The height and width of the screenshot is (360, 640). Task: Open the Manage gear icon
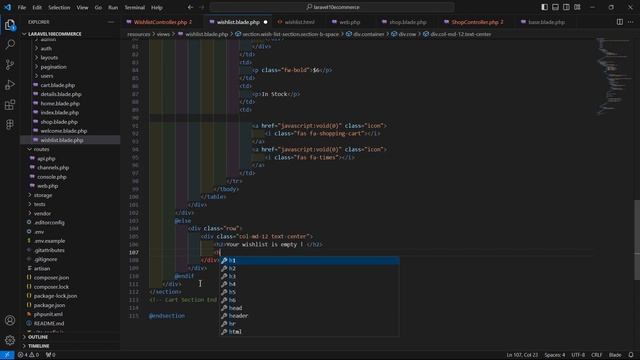(10, 340)
